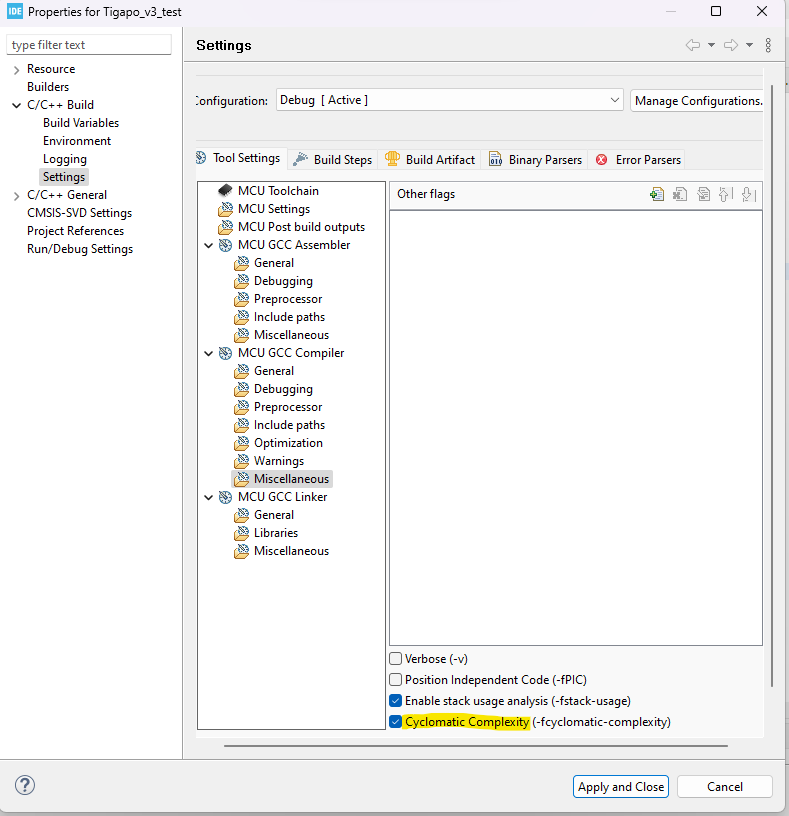This screenshot has width=789, height=816.
Task: Move flag down in Other flags
Action: [748, 195]
